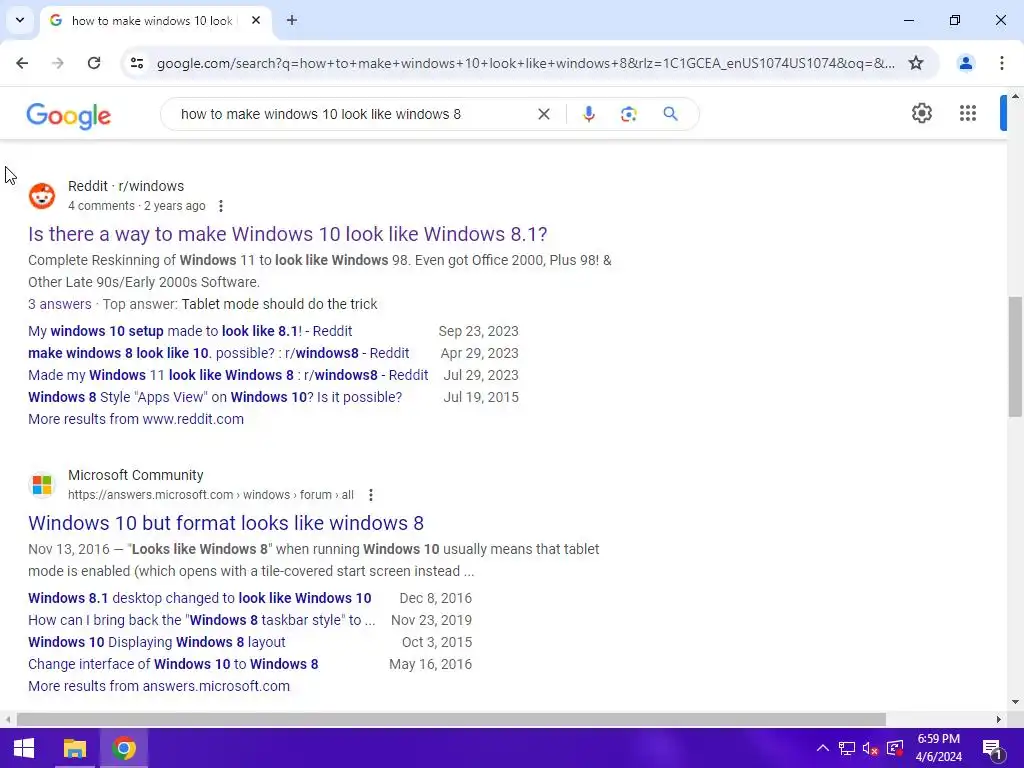This screenshot has width=1024, height=768.
Task: Close the current browser tab
Action: coord(256,20)
